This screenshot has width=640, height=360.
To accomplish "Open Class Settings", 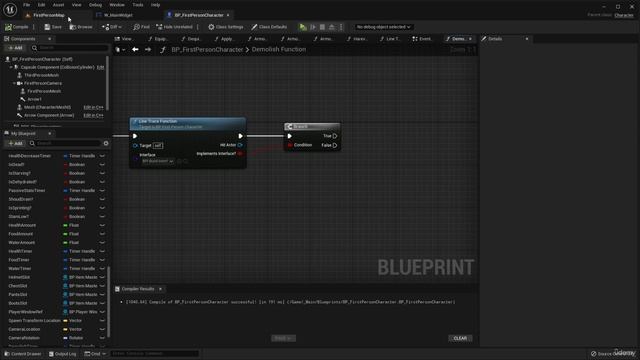I will coord(226,27).
